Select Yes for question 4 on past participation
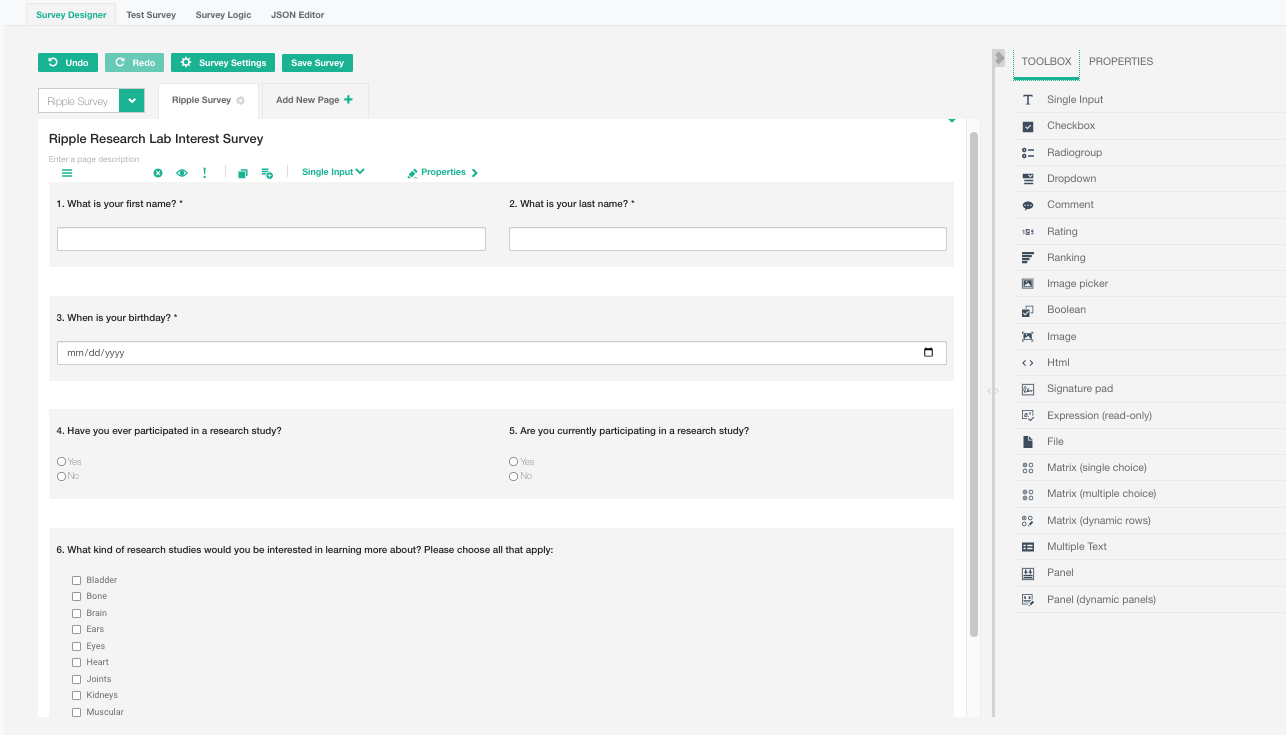1286x735 pixels. pyautogui.click(x=62, y=462)
